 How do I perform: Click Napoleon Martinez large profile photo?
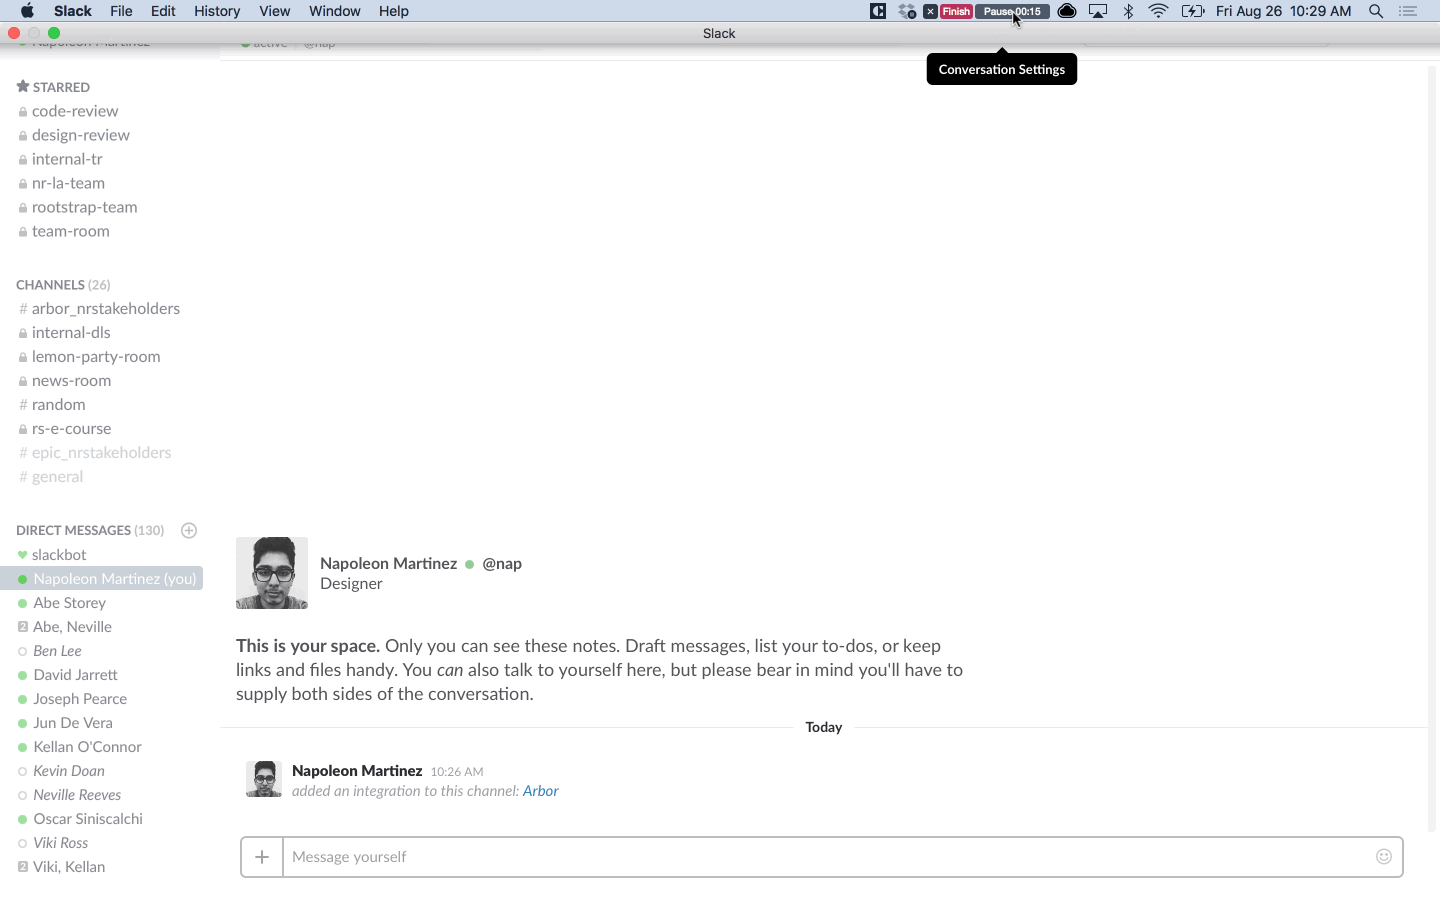[272, 573]
